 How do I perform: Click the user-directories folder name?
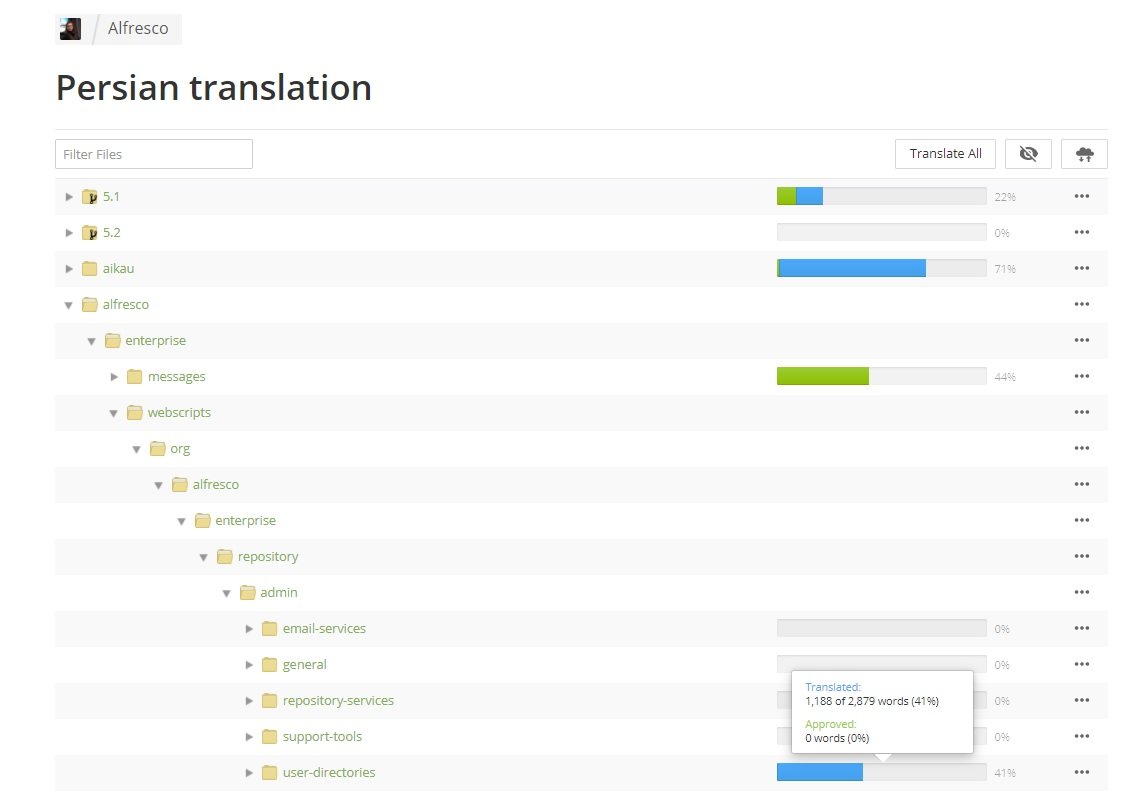329,772
